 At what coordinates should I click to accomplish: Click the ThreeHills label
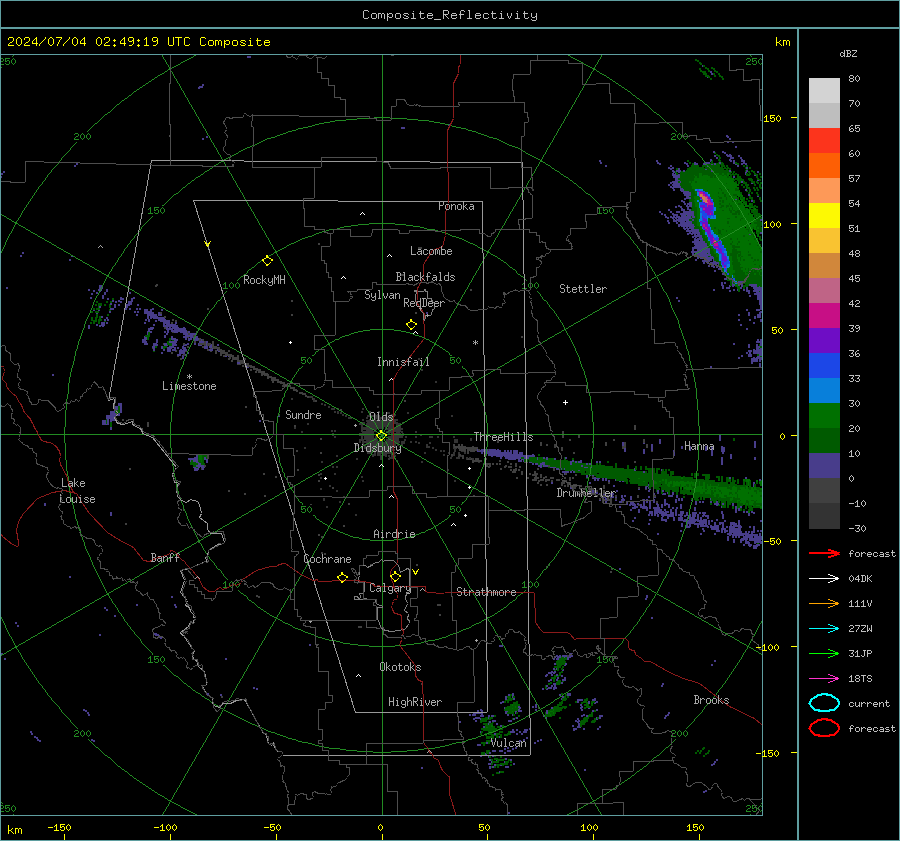pyautogui.click(x=503, y=437)
